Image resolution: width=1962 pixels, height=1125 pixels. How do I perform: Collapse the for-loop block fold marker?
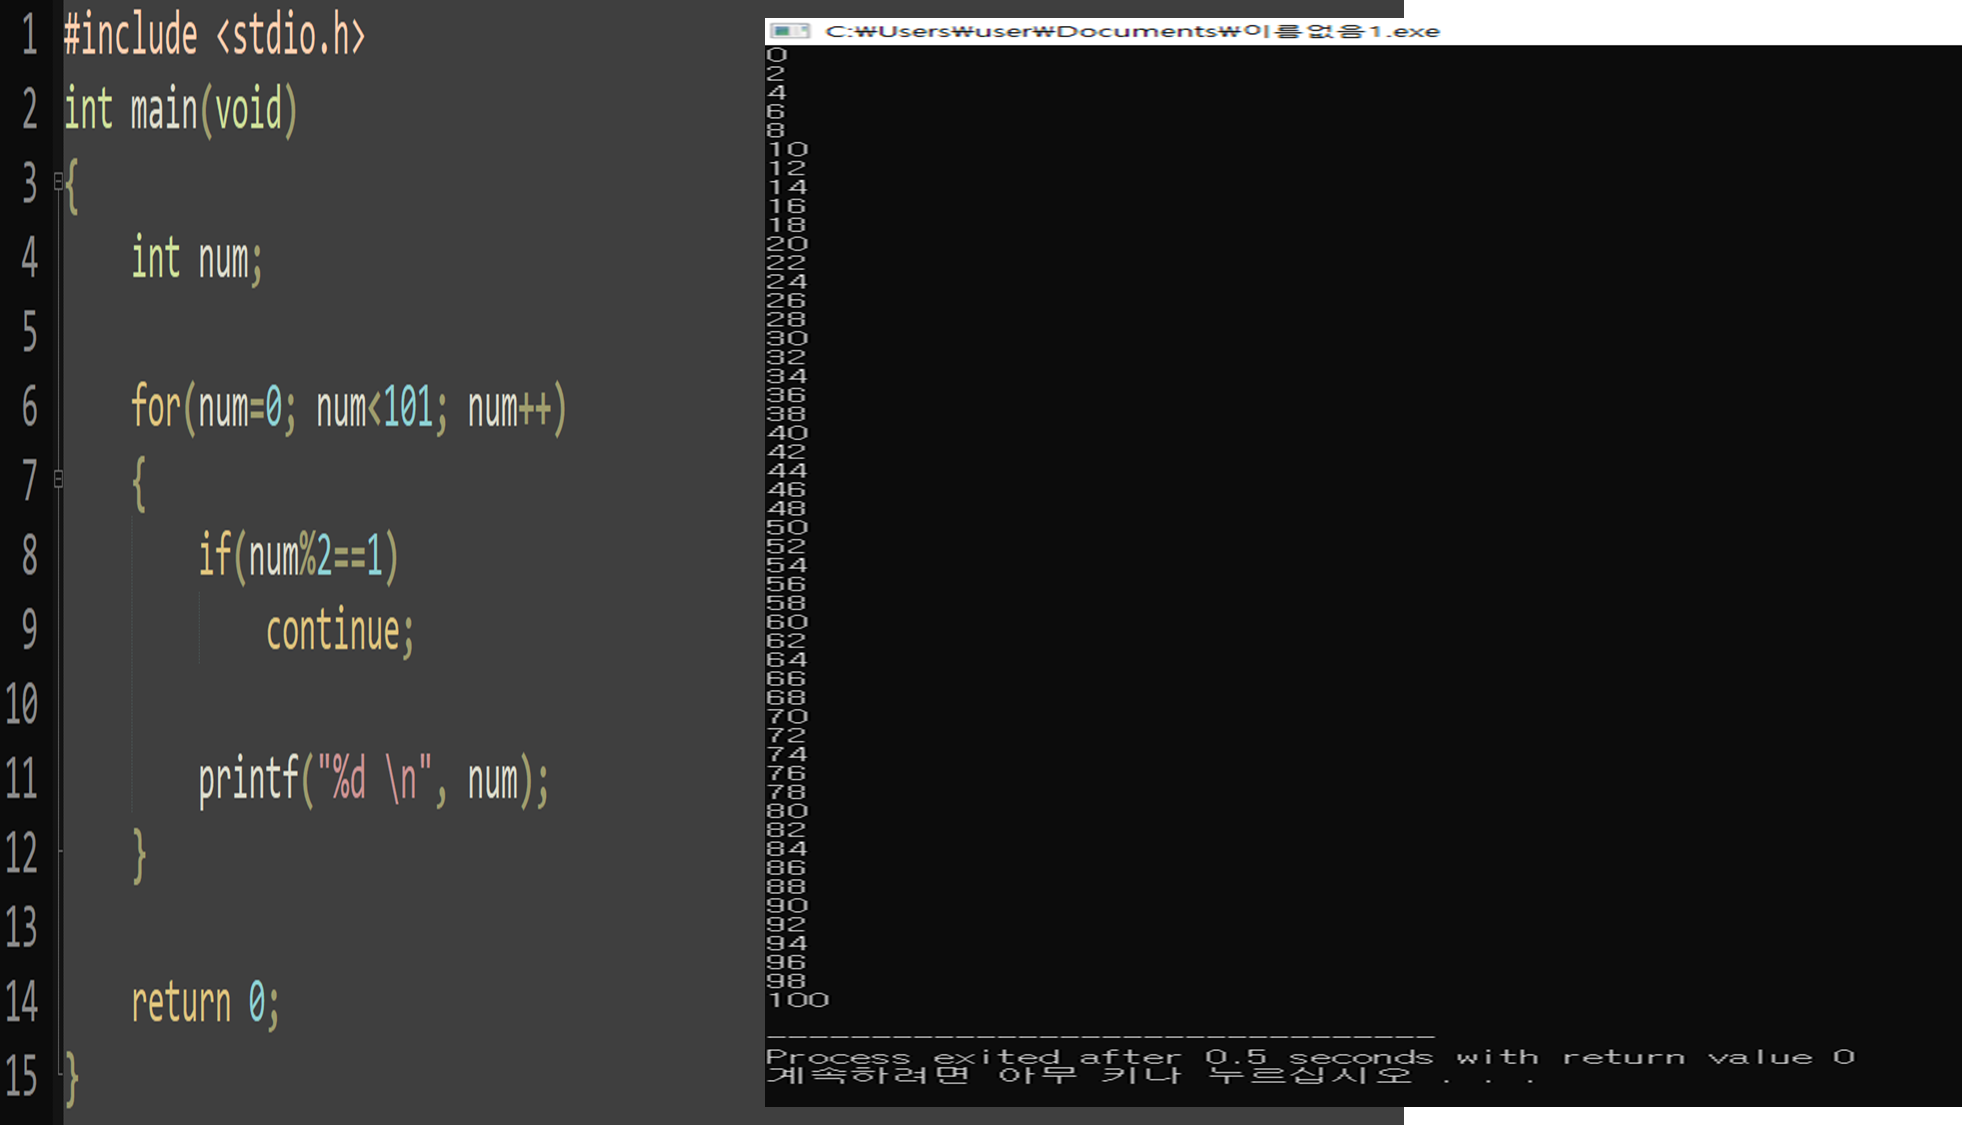pos(58,479)
